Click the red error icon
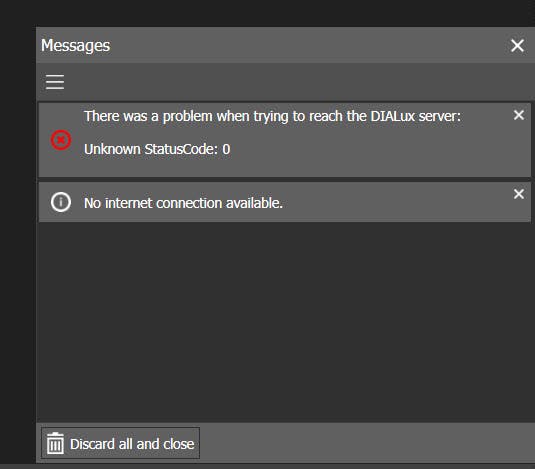 (x=61, y=140)
